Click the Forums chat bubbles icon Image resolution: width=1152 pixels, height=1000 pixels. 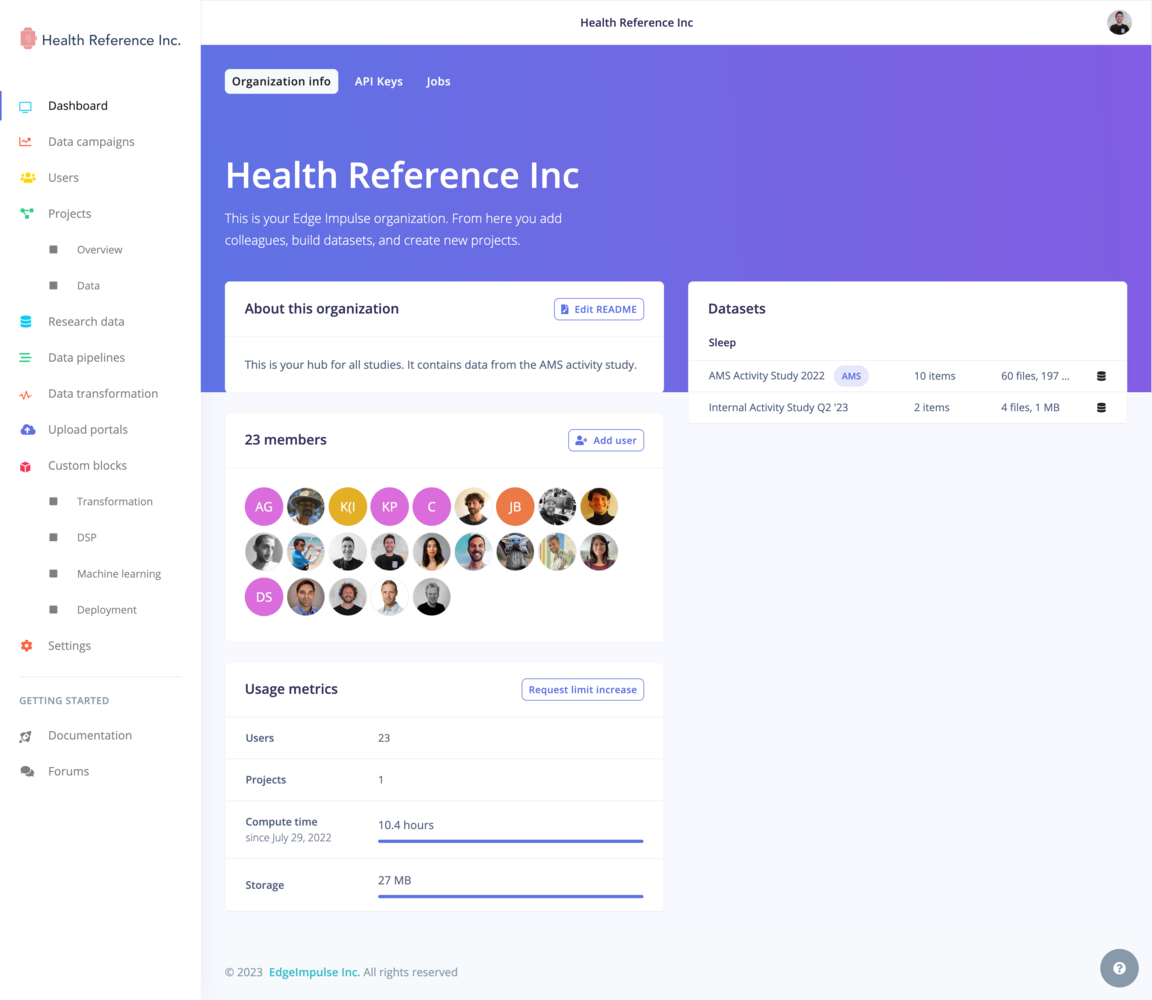(x=27, y=771)
